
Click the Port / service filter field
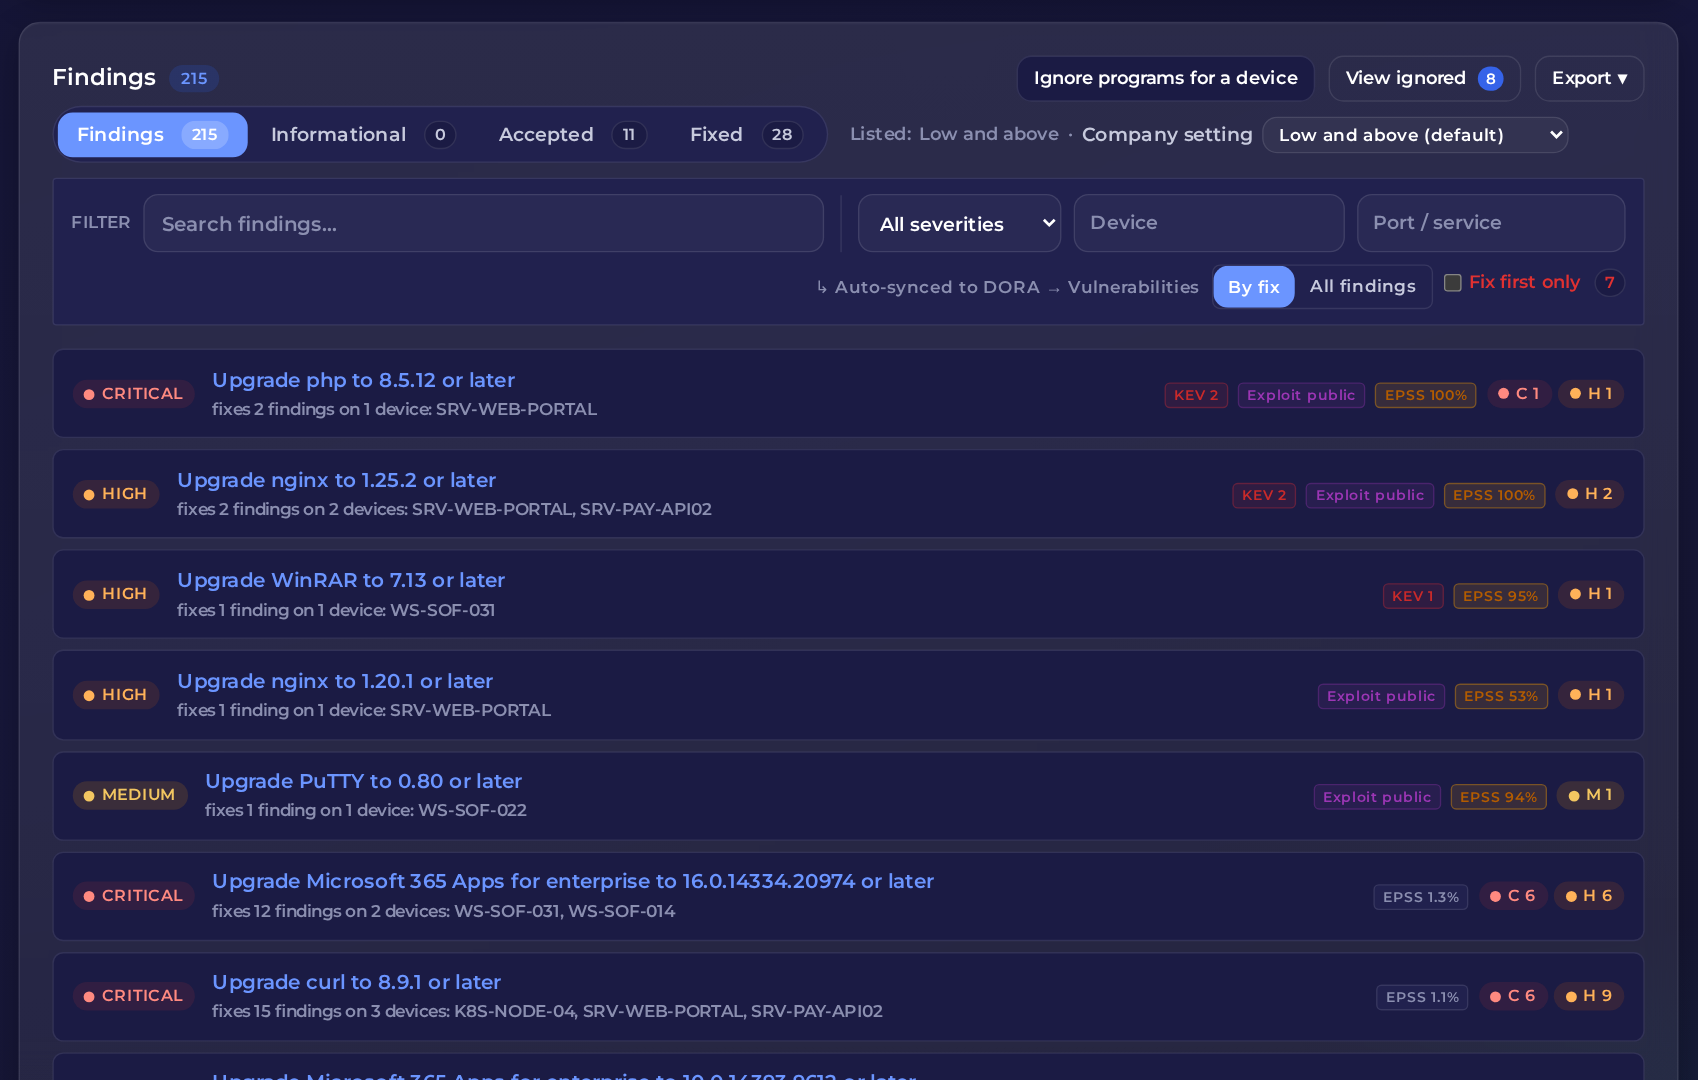pyautogui.click(x=1491, y=223)
